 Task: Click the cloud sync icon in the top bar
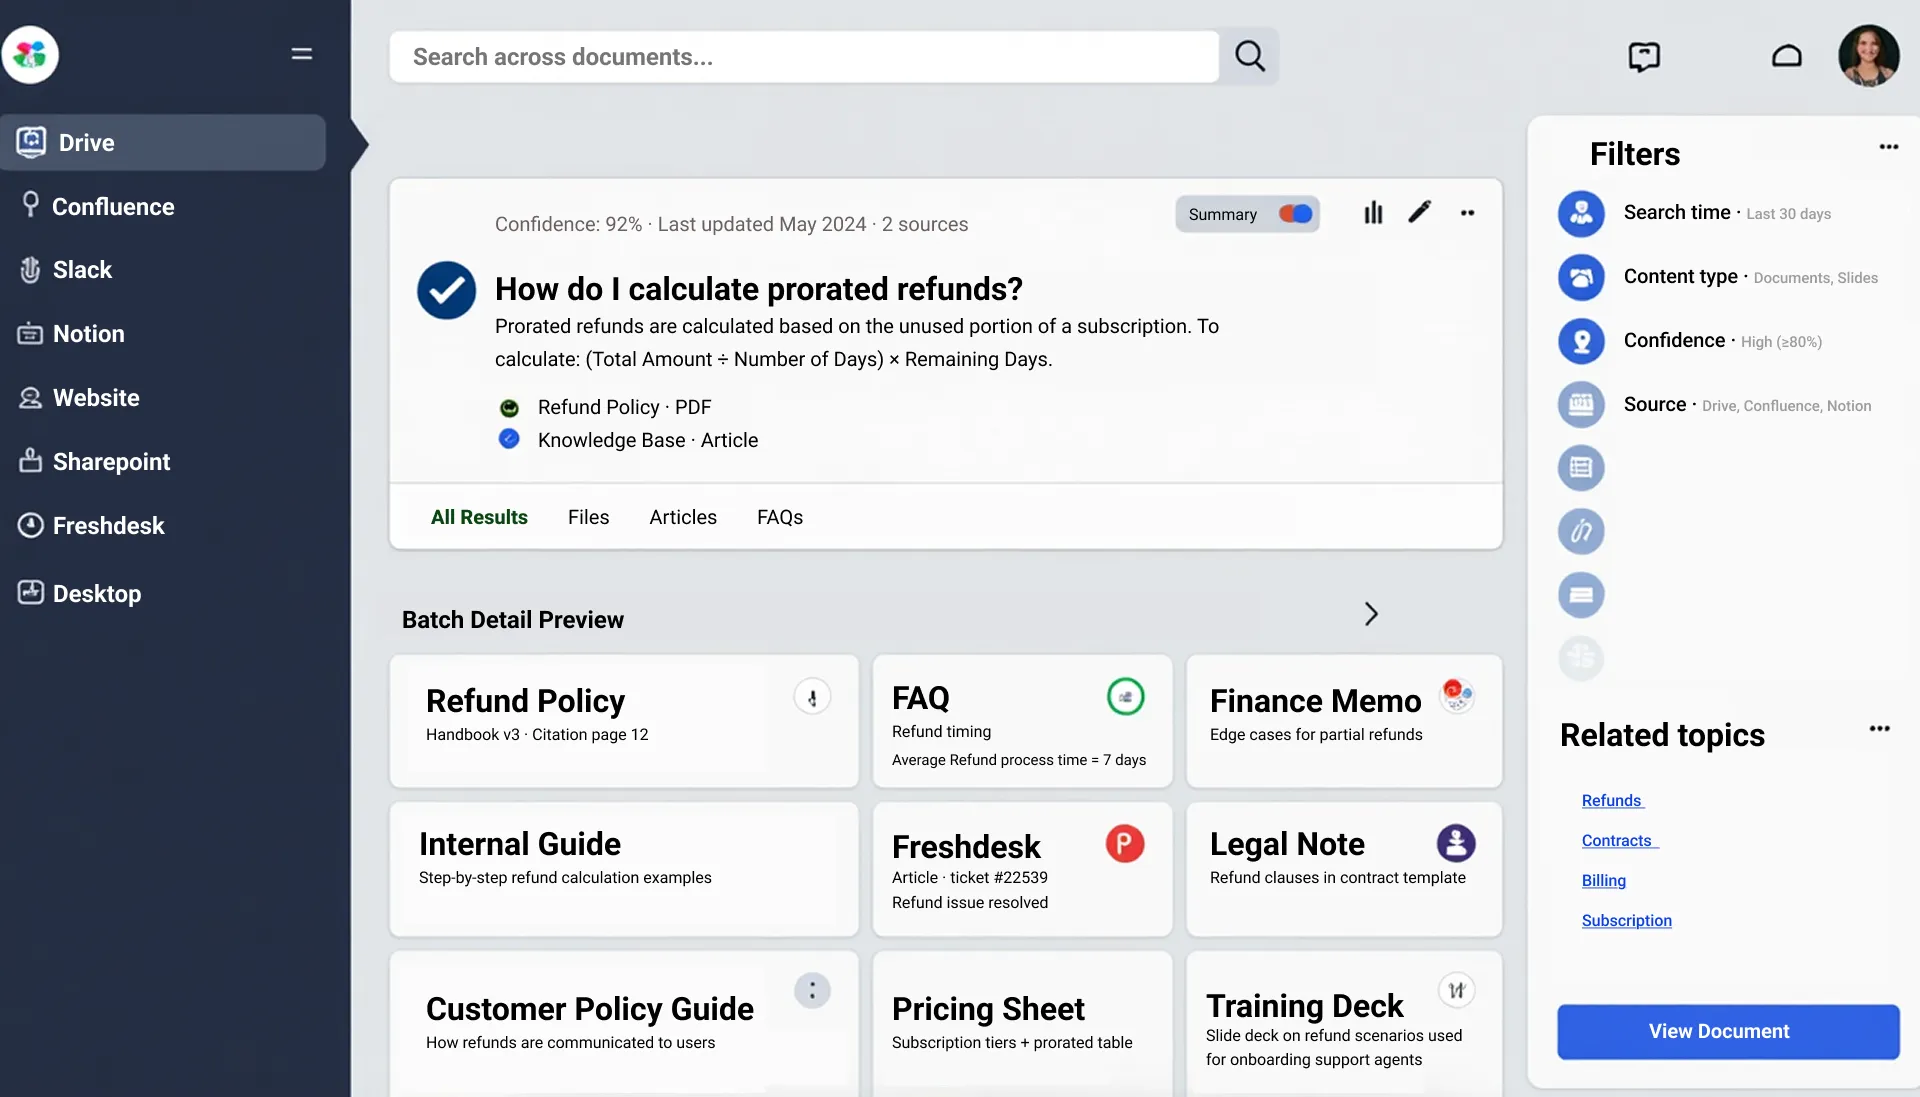(1787, 57)
